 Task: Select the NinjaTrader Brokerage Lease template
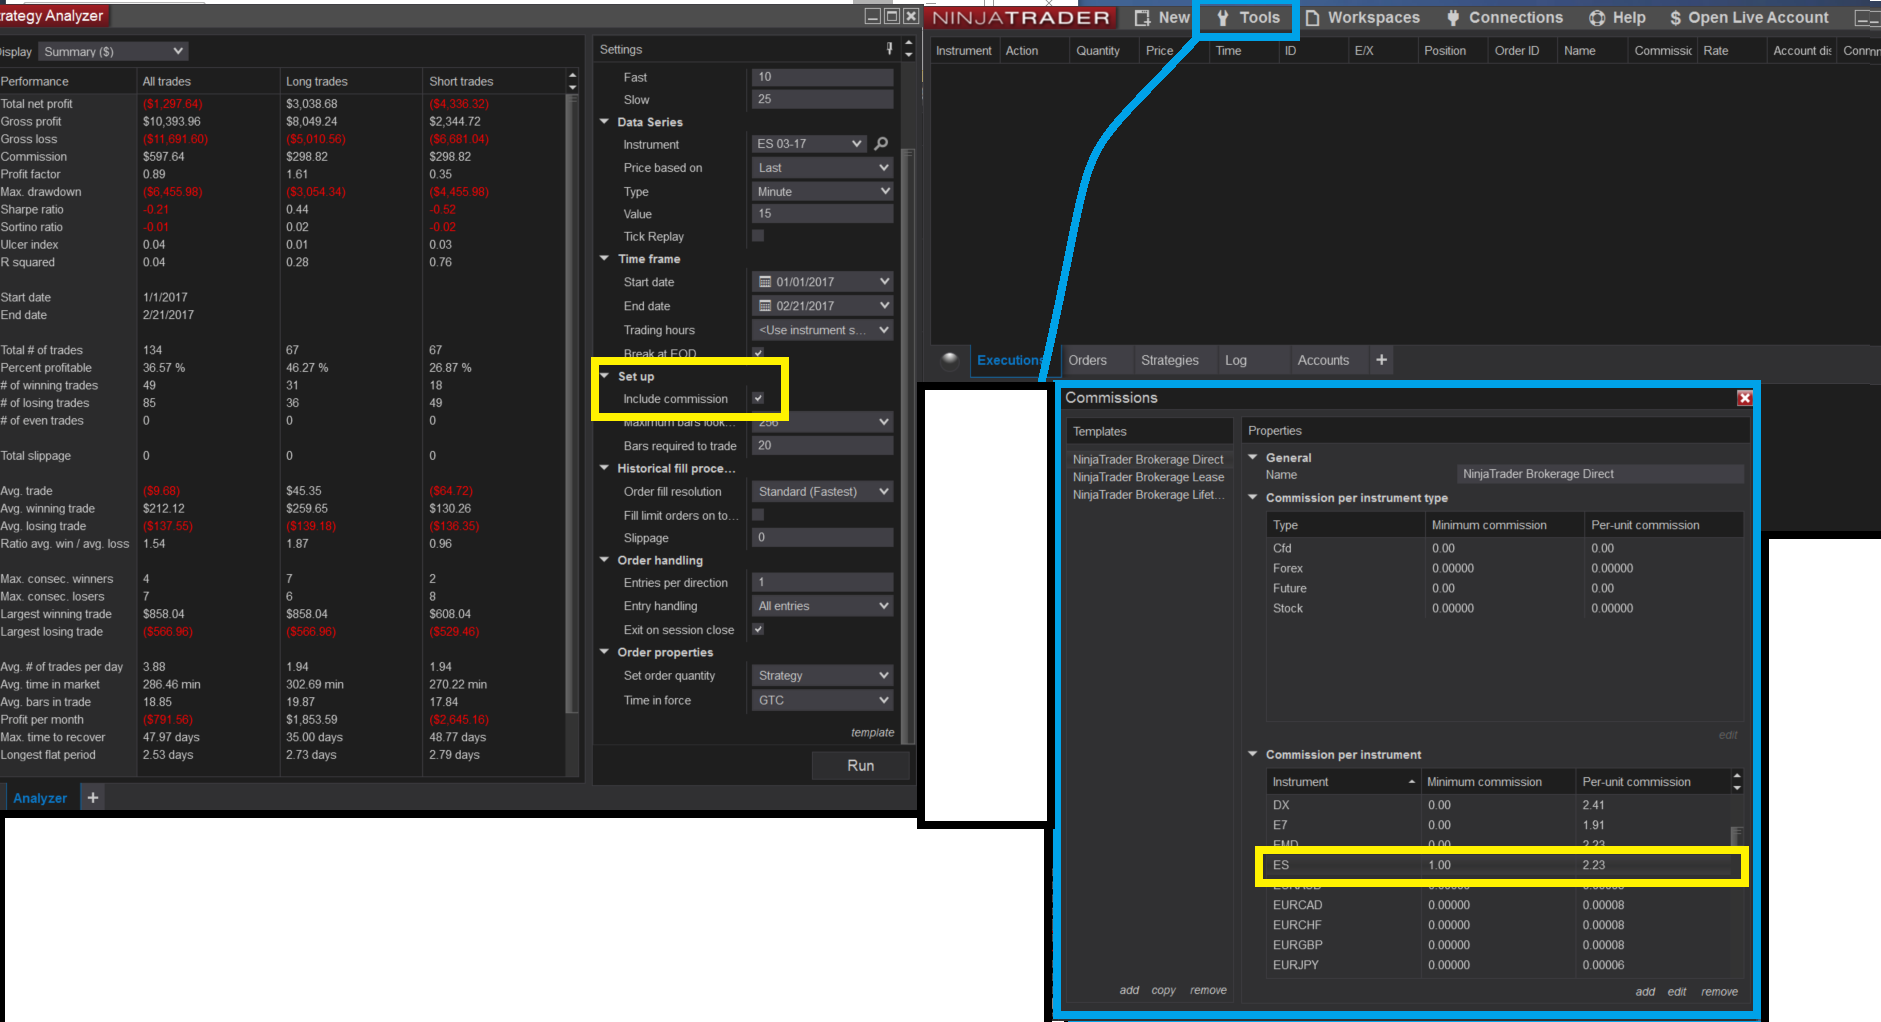[1148, 477]
